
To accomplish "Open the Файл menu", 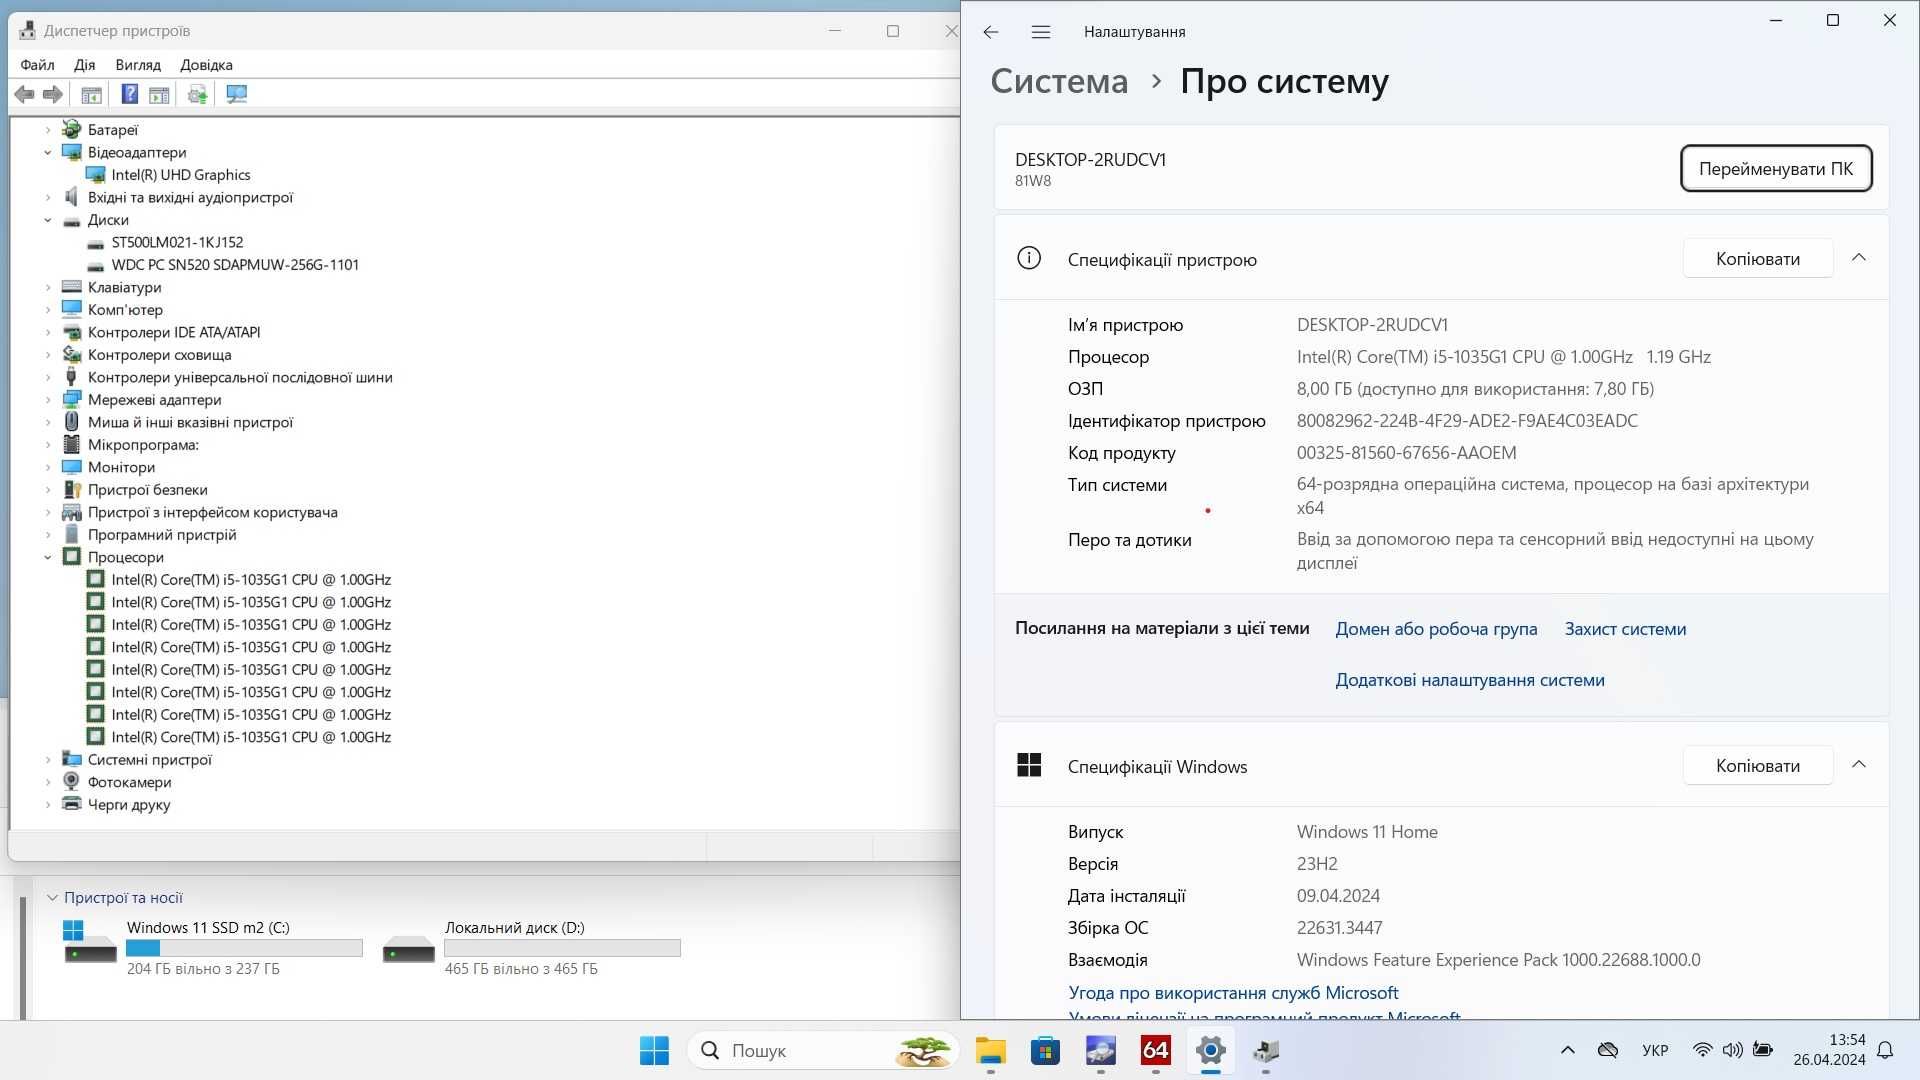I will click(x=37, y=65).
